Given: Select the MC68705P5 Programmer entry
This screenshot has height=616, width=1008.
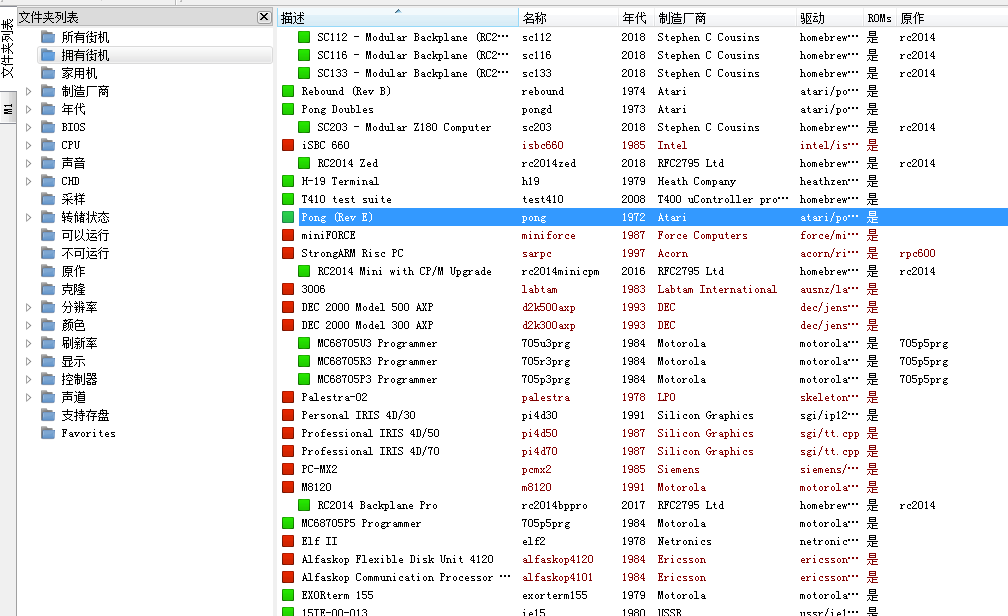Looking at the screenshot, I should (x=361, y=523).
